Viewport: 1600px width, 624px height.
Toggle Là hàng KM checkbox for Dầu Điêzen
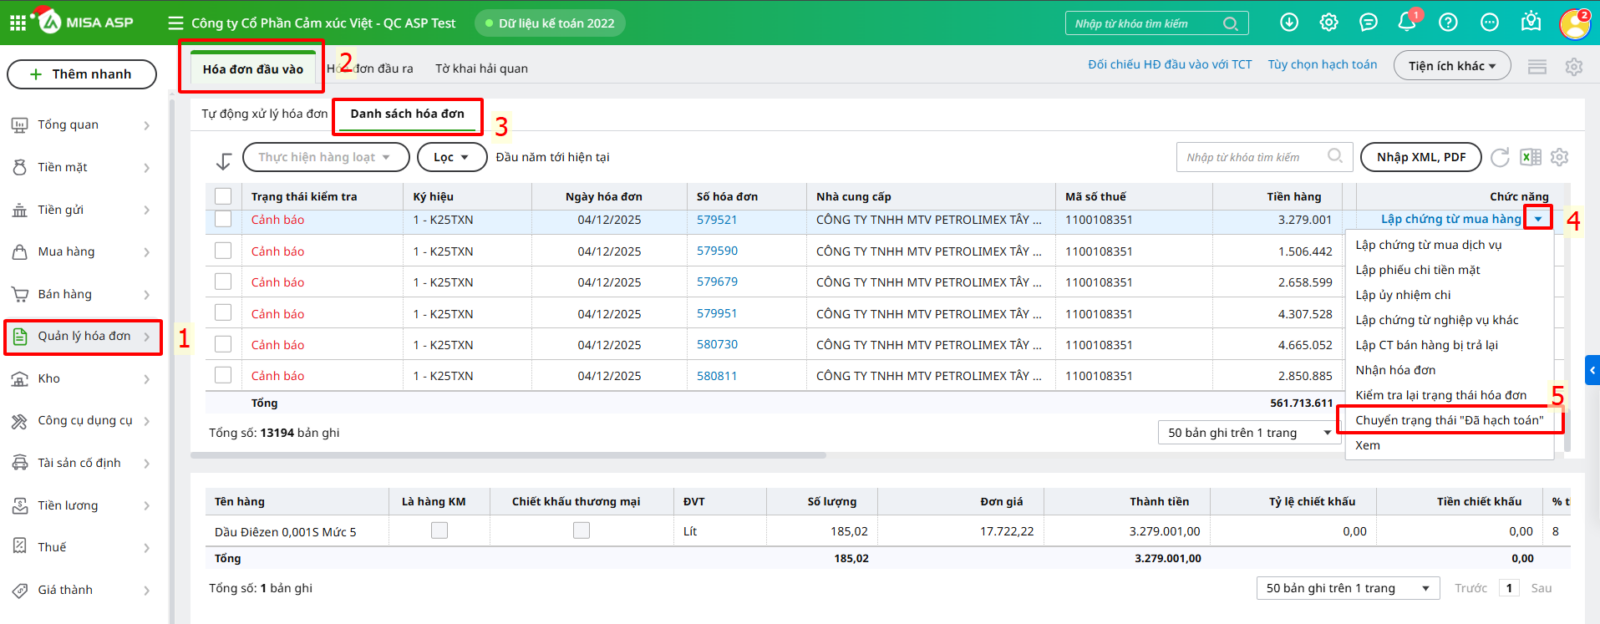click(439, 531)
